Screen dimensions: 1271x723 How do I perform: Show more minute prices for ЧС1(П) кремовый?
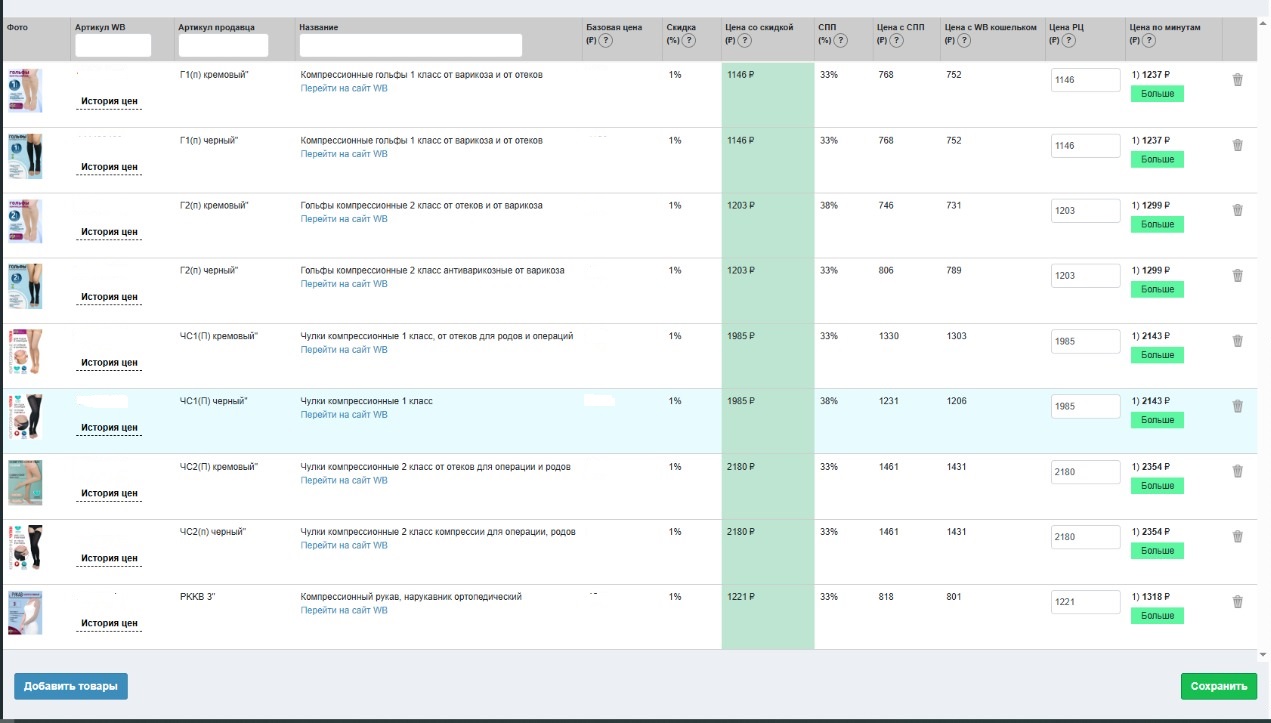1157,355
